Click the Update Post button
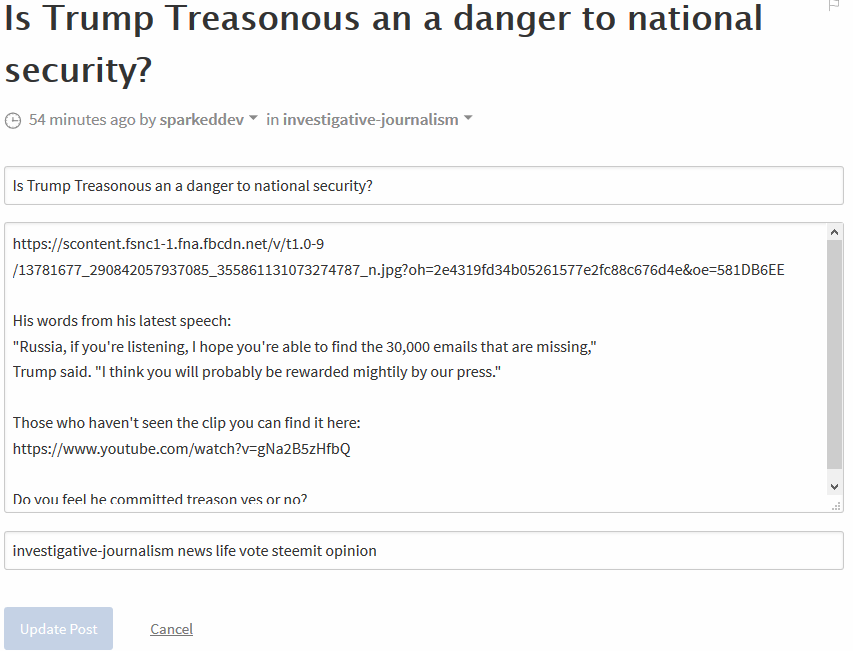The width and height of the screenshot is (853, 651). (x=59, y=629)
